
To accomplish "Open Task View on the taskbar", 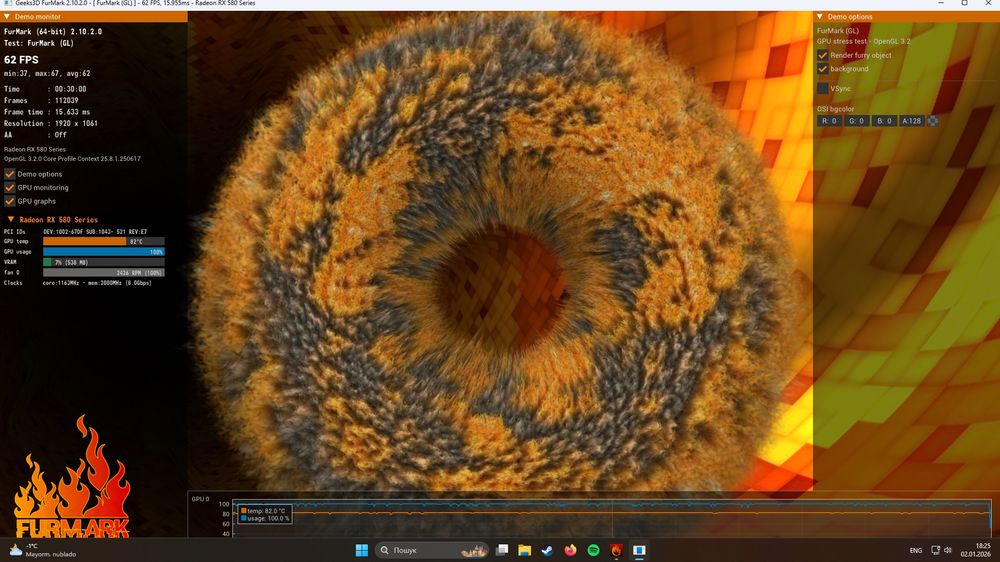I will [x=502, y=550].
